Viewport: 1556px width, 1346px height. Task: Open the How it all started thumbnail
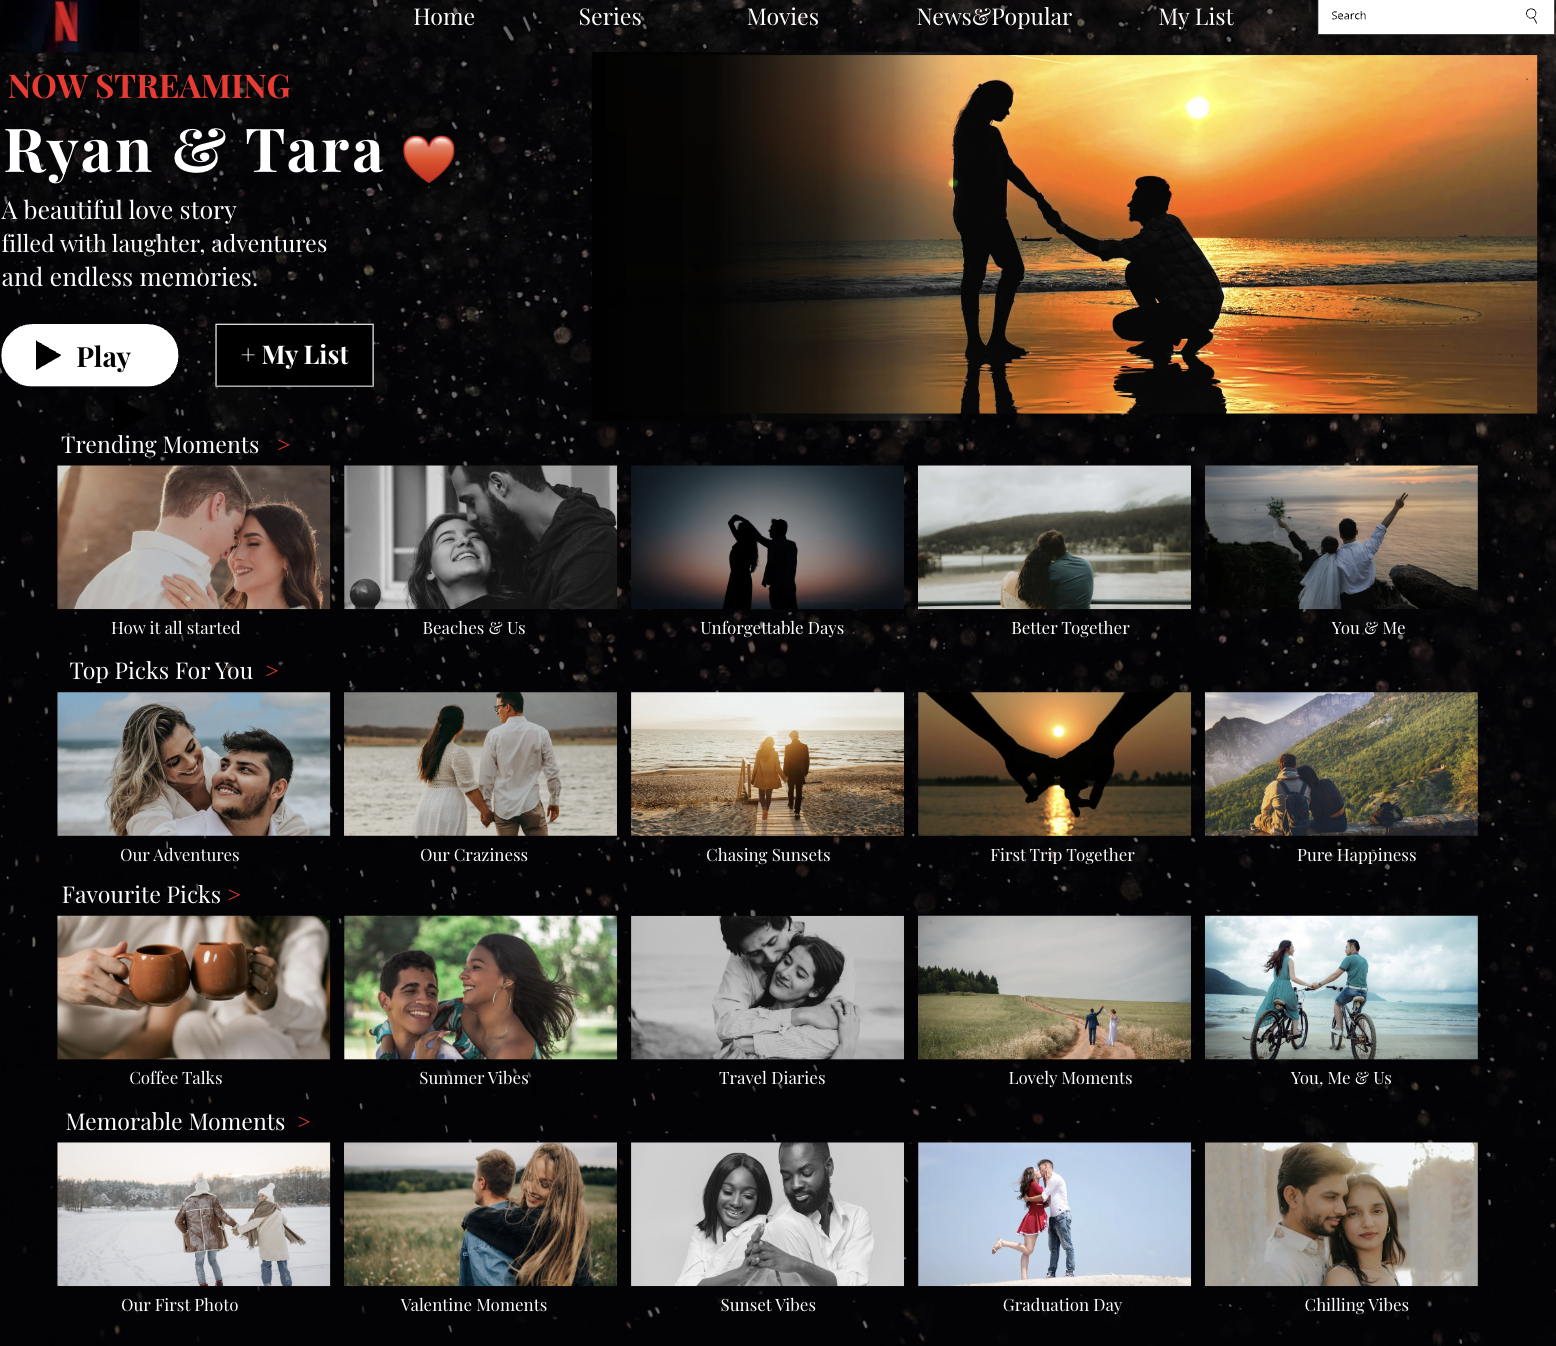194,537
